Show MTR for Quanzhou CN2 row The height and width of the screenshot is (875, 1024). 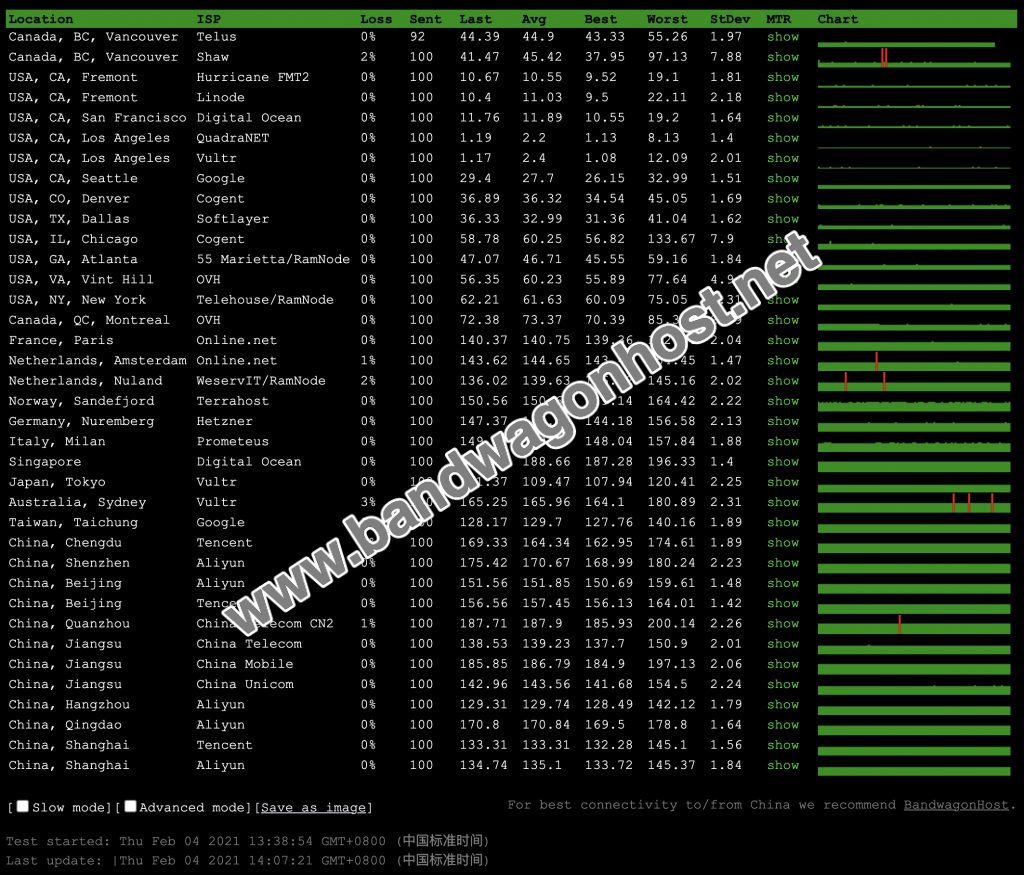783,624
